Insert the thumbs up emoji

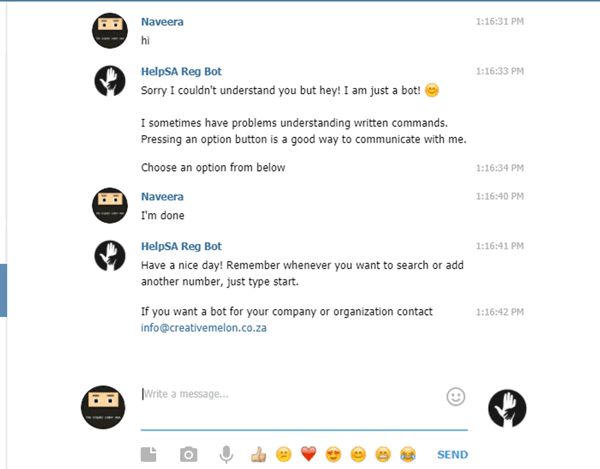258,455
